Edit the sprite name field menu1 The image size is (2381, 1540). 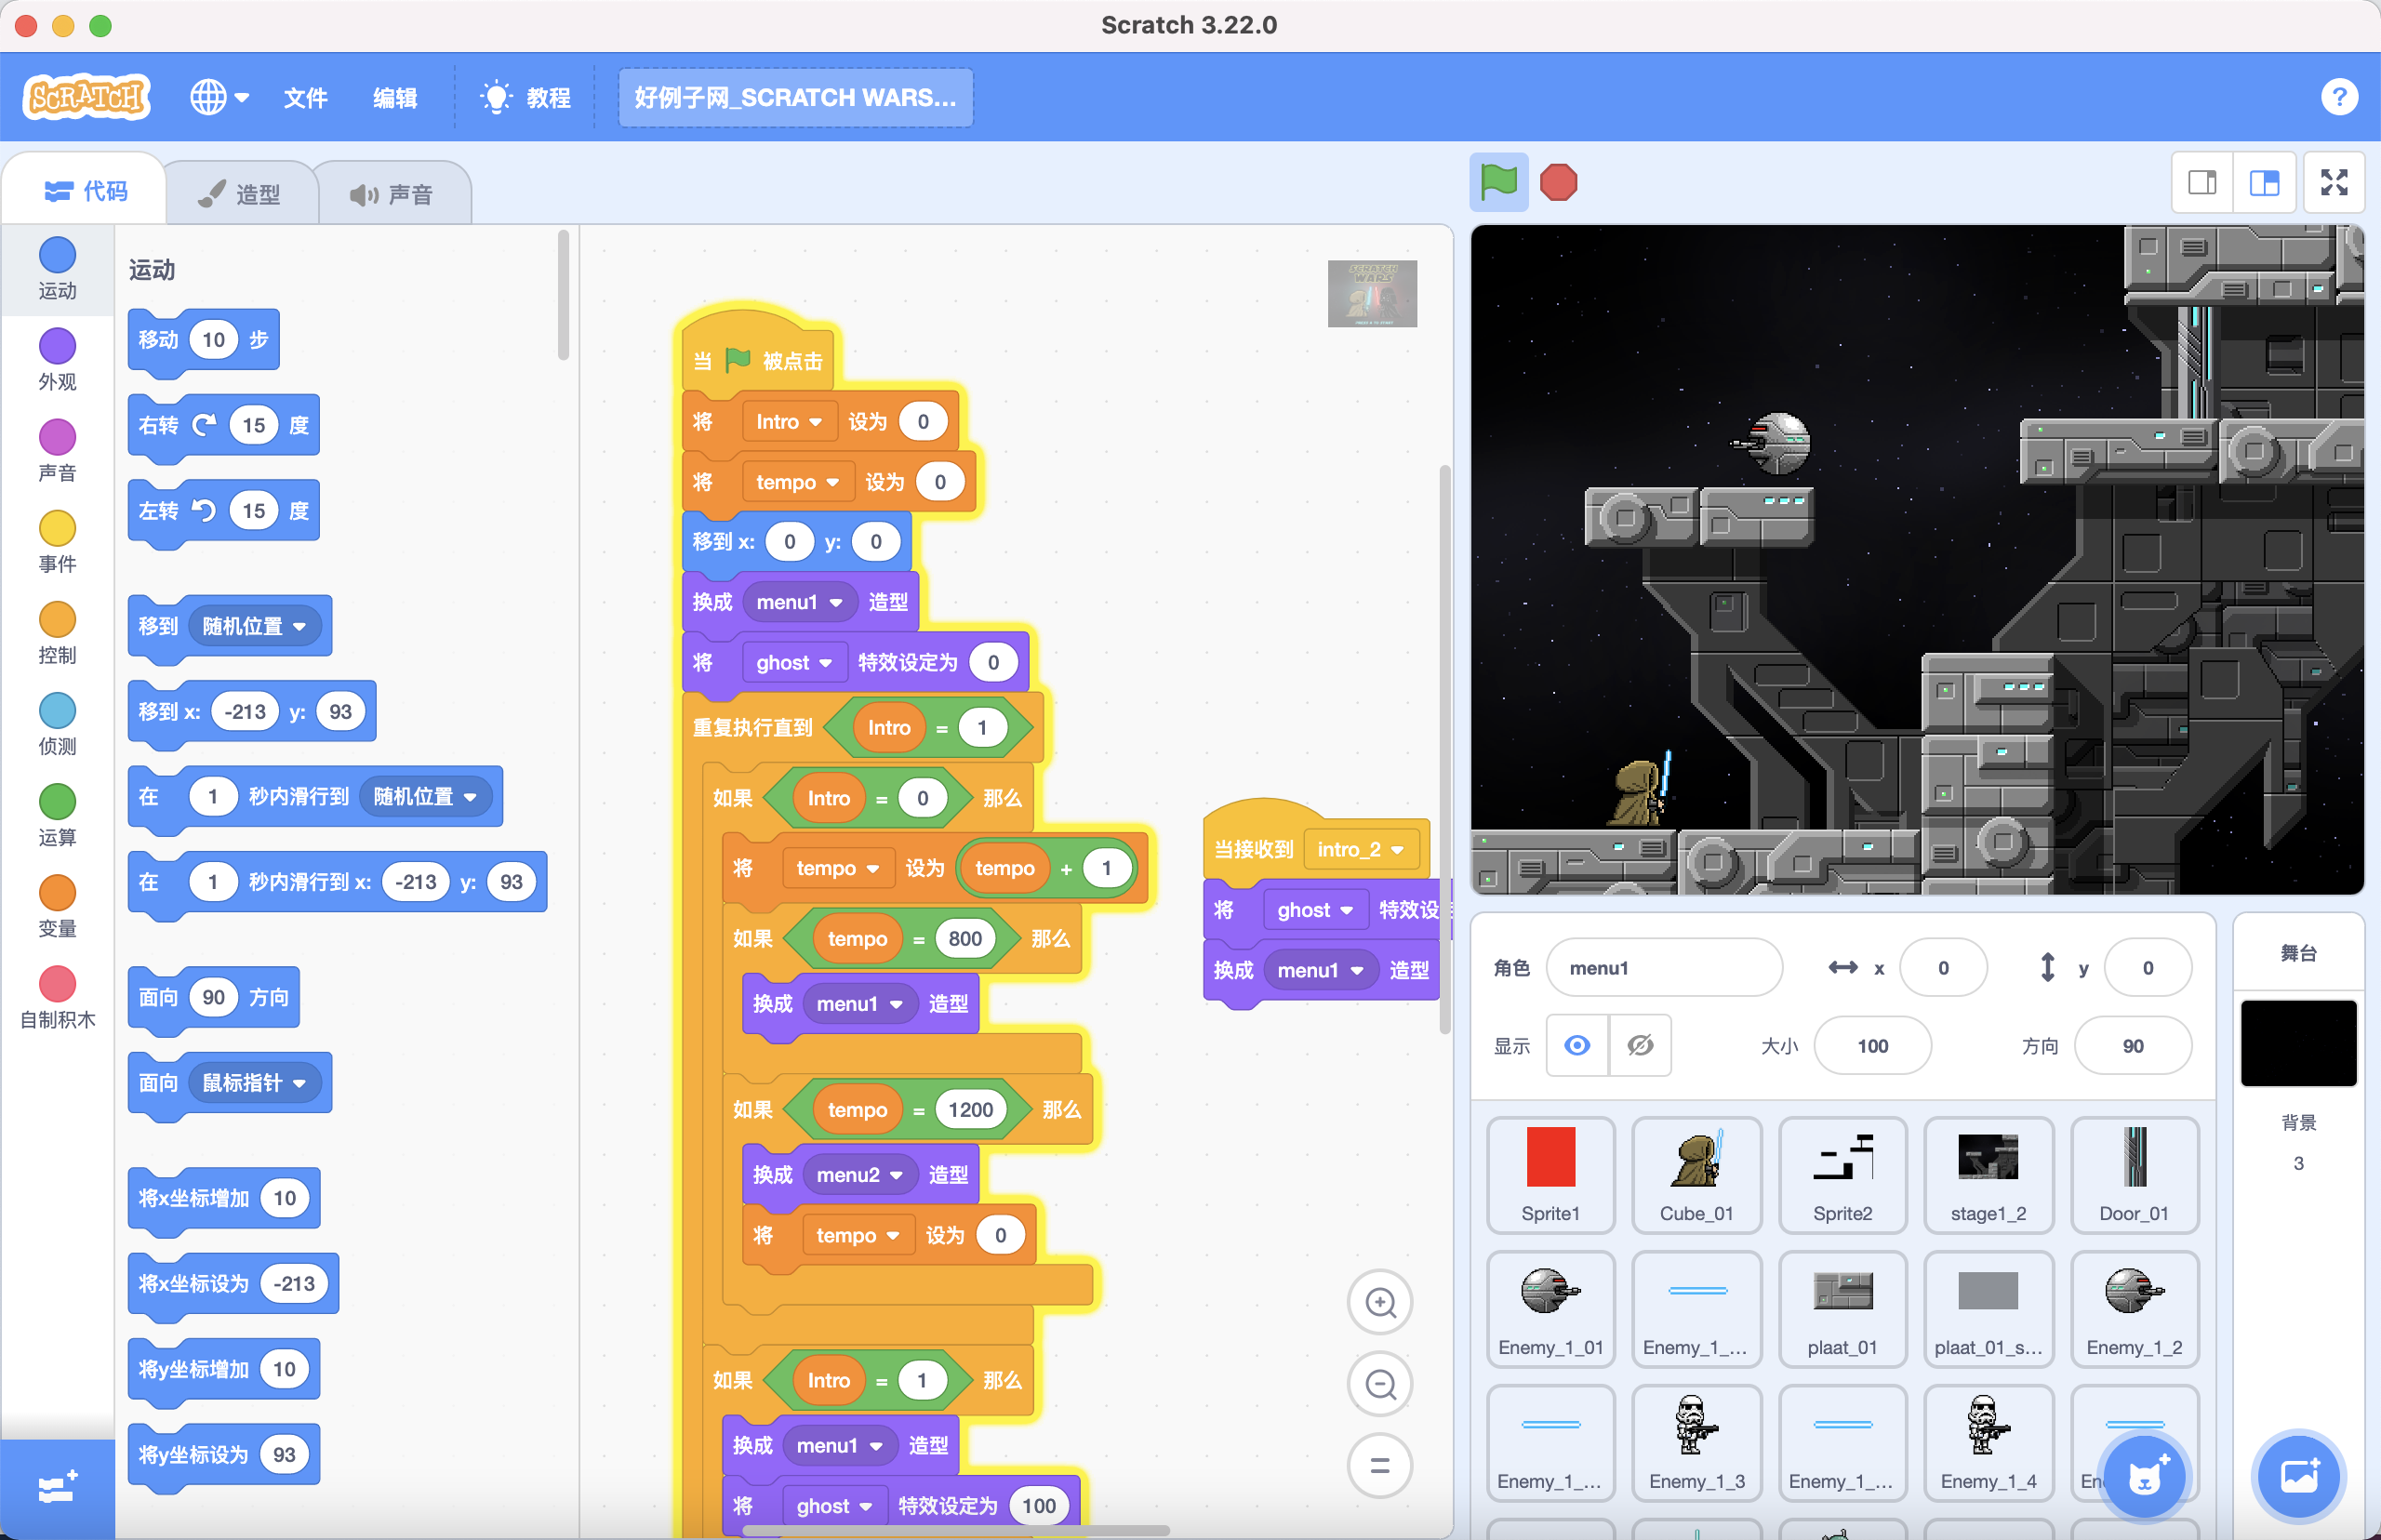coord(1663,967)
